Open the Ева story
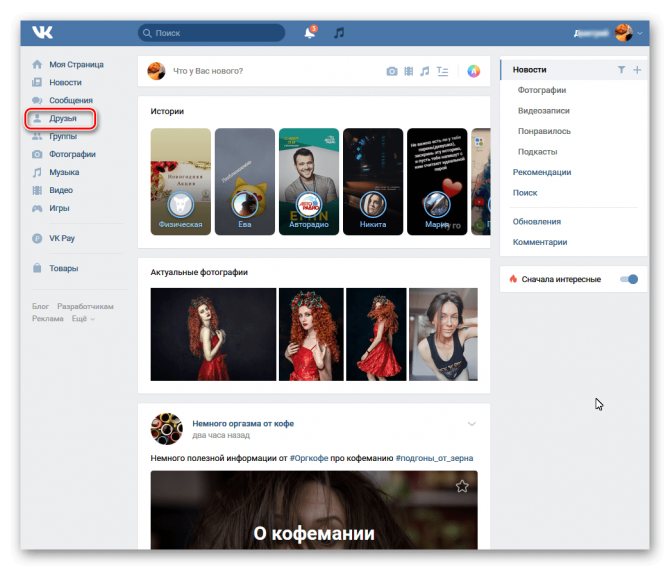The width and height of the screenshot is (670, 570). click(x=245, y=182)
